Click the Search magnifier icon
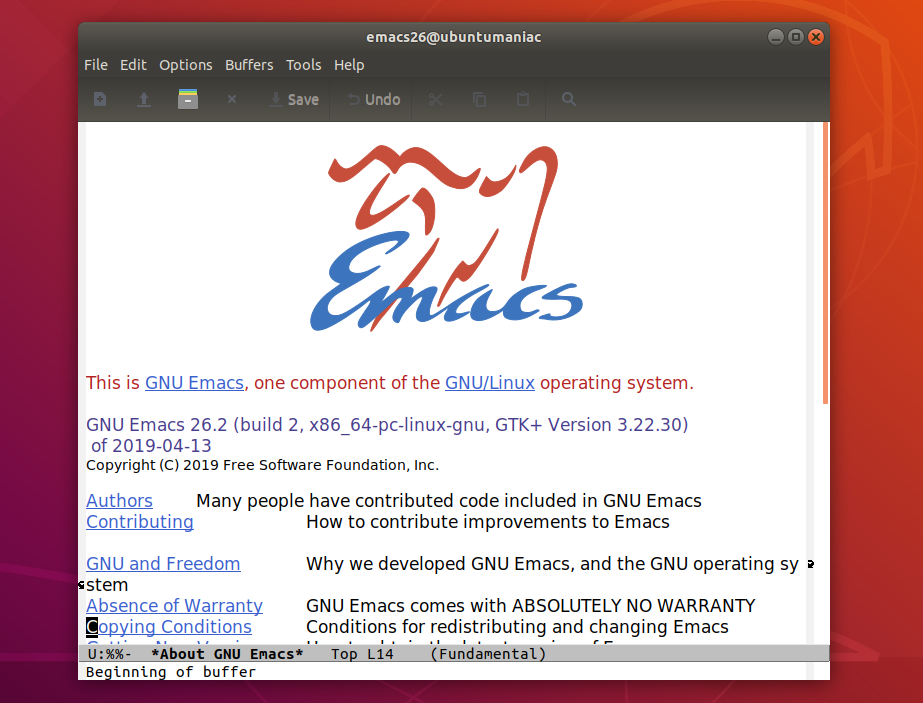Screen dimensions: 923x703 (x=568, y=99)
